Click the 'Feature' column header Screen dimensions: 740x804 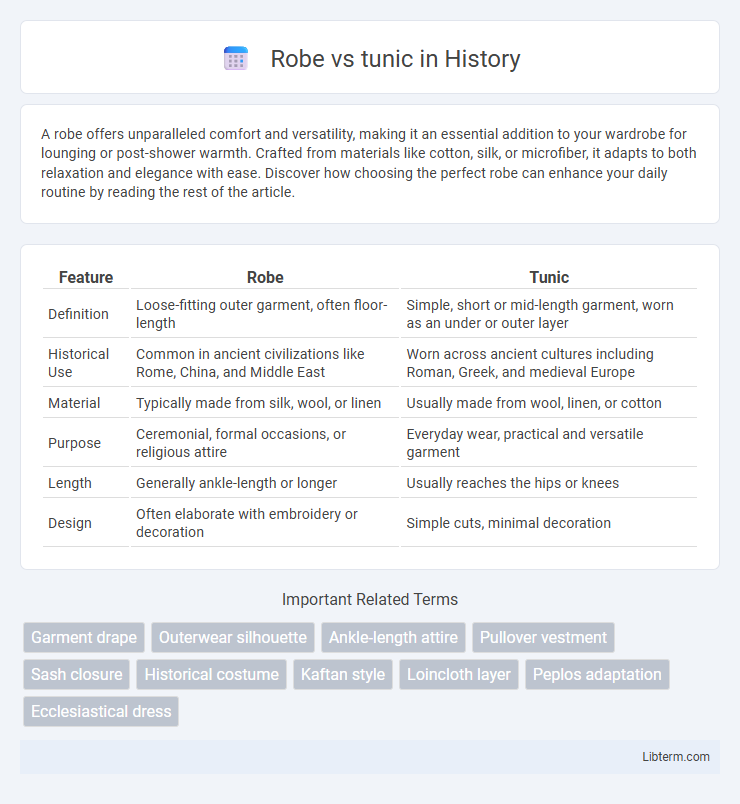pyautogui.click(x=86, y=277)
